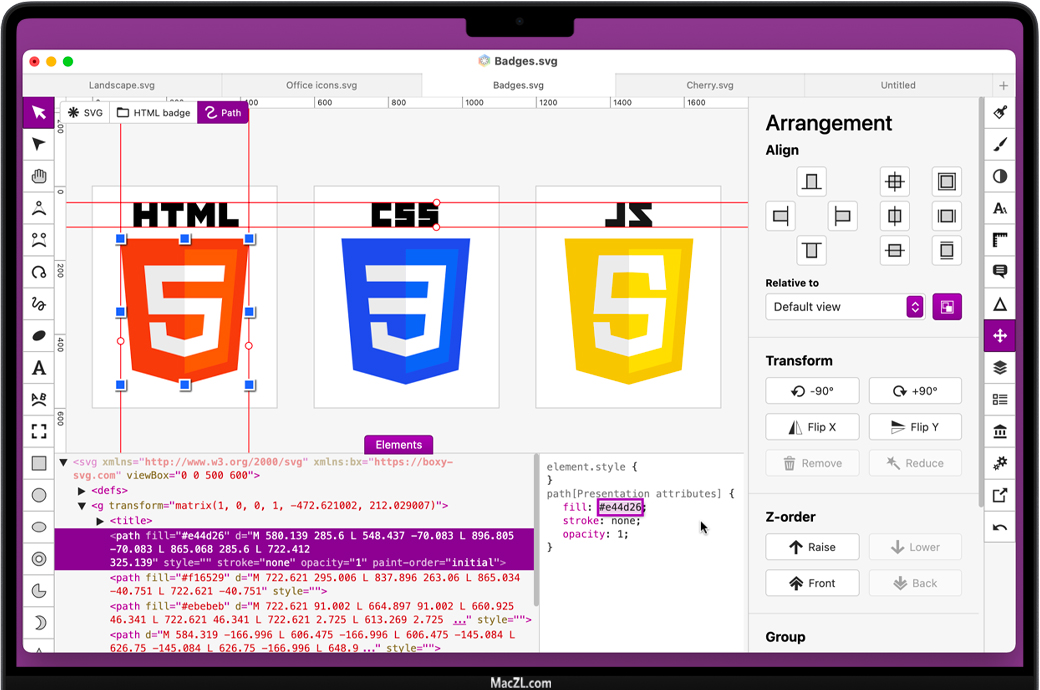The width and height of the screenshot is (1040, 690).
Task: Open the Objects layers panel
Action: coord(999,368)
